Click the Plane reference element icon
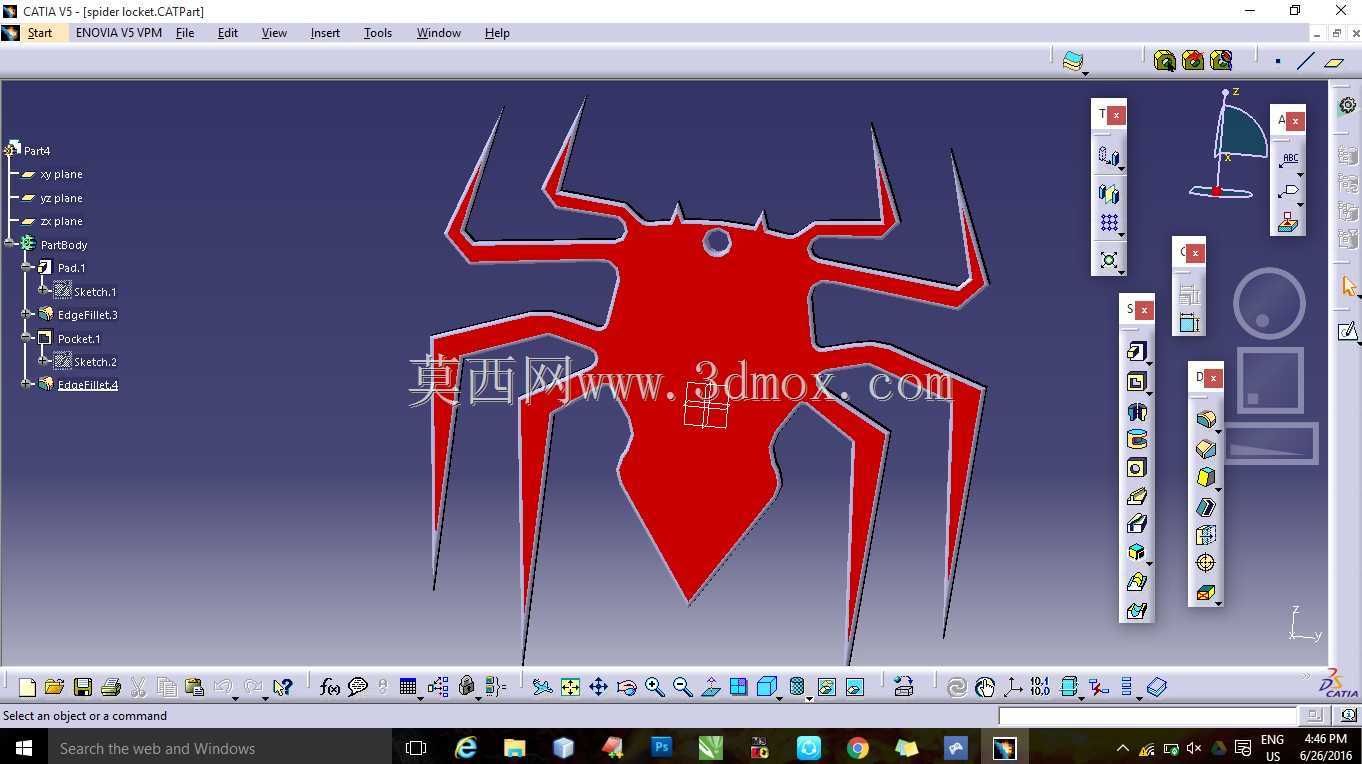This screenshot has width=1362, height=764. 1334,61
